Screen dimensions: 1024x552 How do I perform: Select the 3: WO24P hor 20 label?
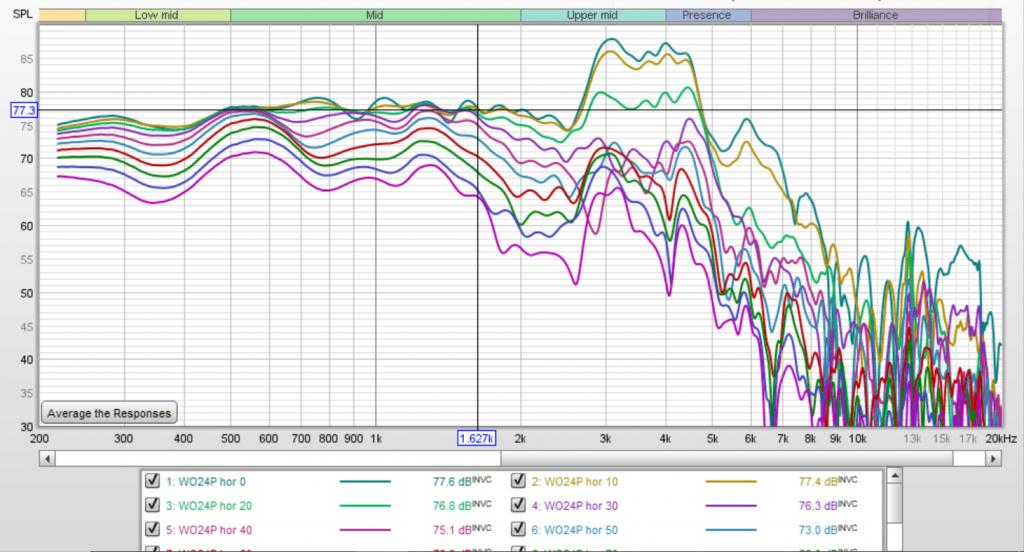point(209,506)
